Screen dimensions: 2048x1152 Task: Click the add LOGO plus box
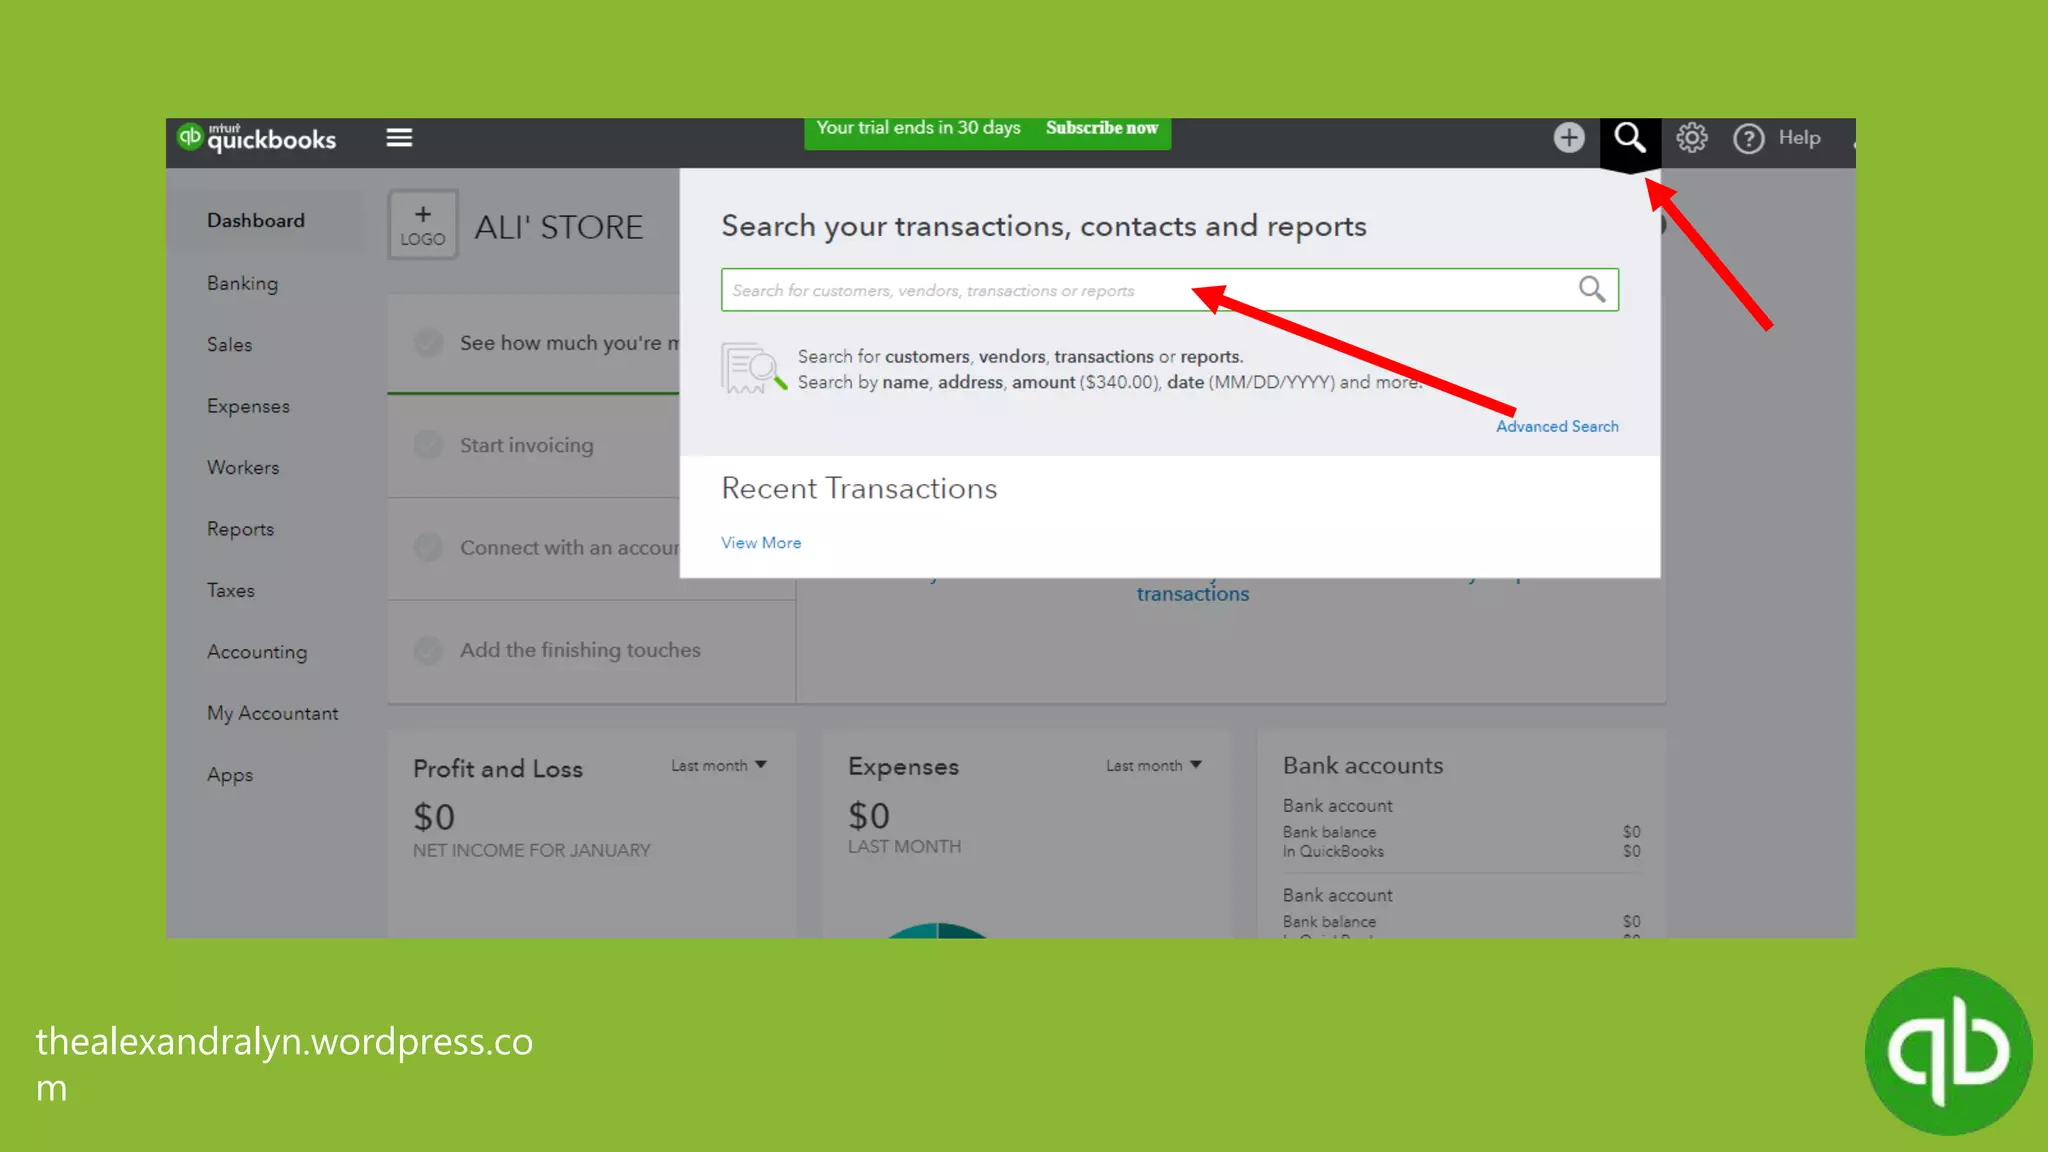(x=423, y=225)
